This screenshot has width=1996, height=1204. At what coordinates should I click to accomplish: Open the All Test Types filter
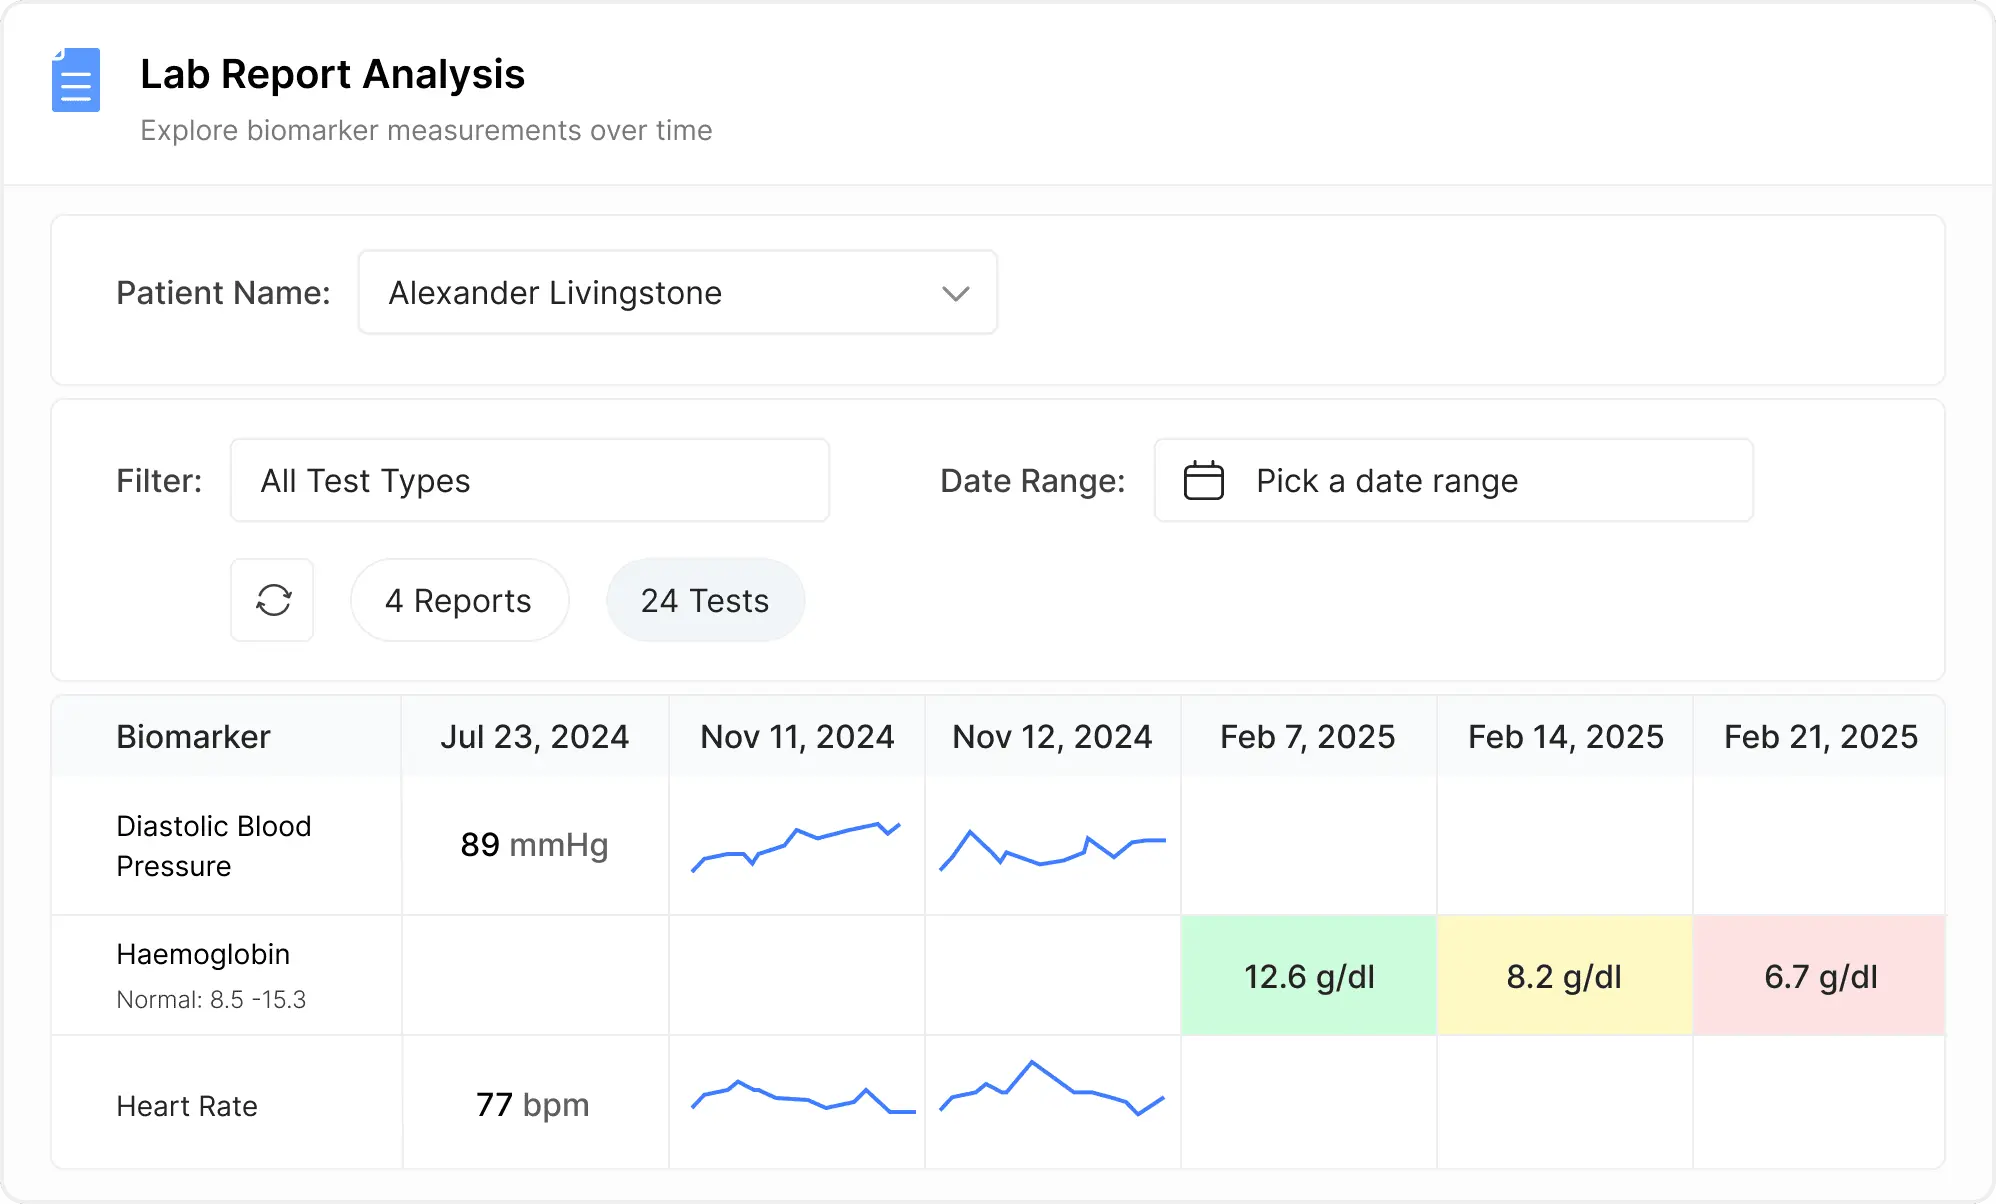click(529, 481)
